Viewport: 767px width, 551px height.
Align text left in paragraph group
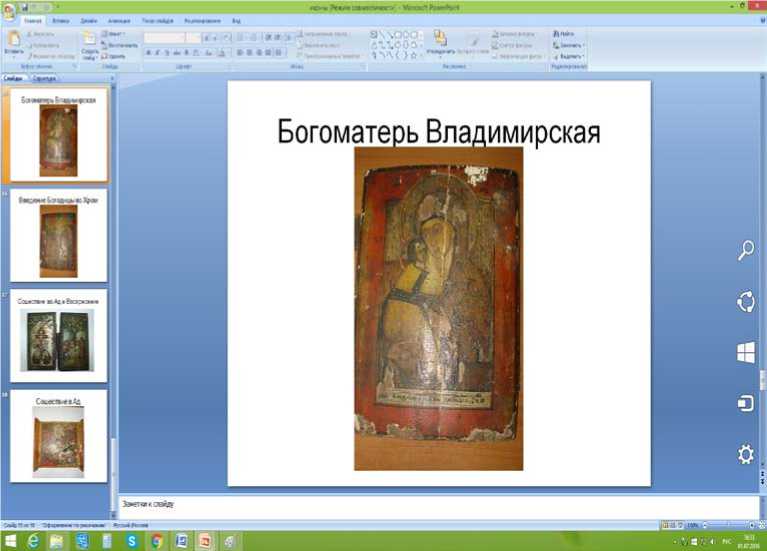(240, 53)
